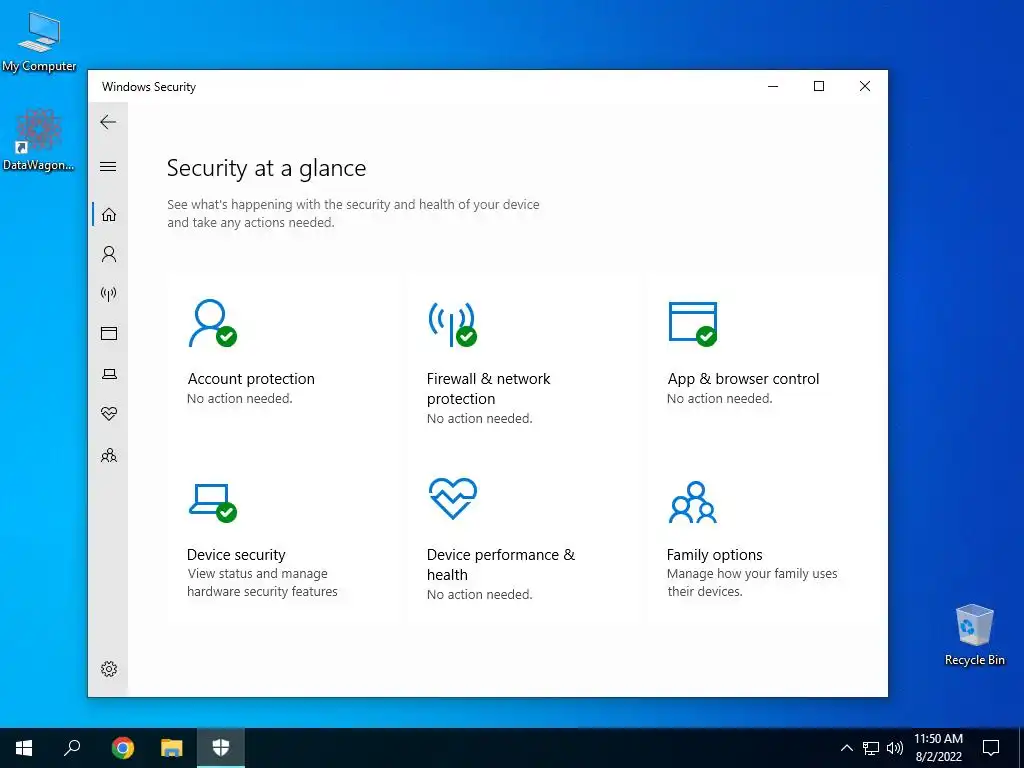This screenshot has height=768, width=1024.
Task: Open the Action Center notifications icon
Action: (x=991, y=748)
